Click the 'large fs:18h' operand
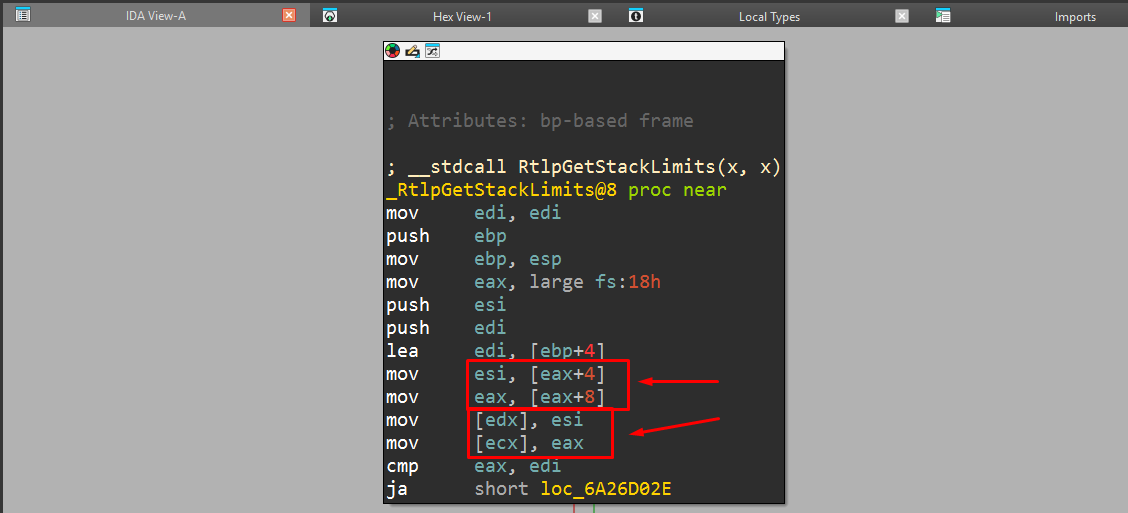 click(x=595, y=282)
